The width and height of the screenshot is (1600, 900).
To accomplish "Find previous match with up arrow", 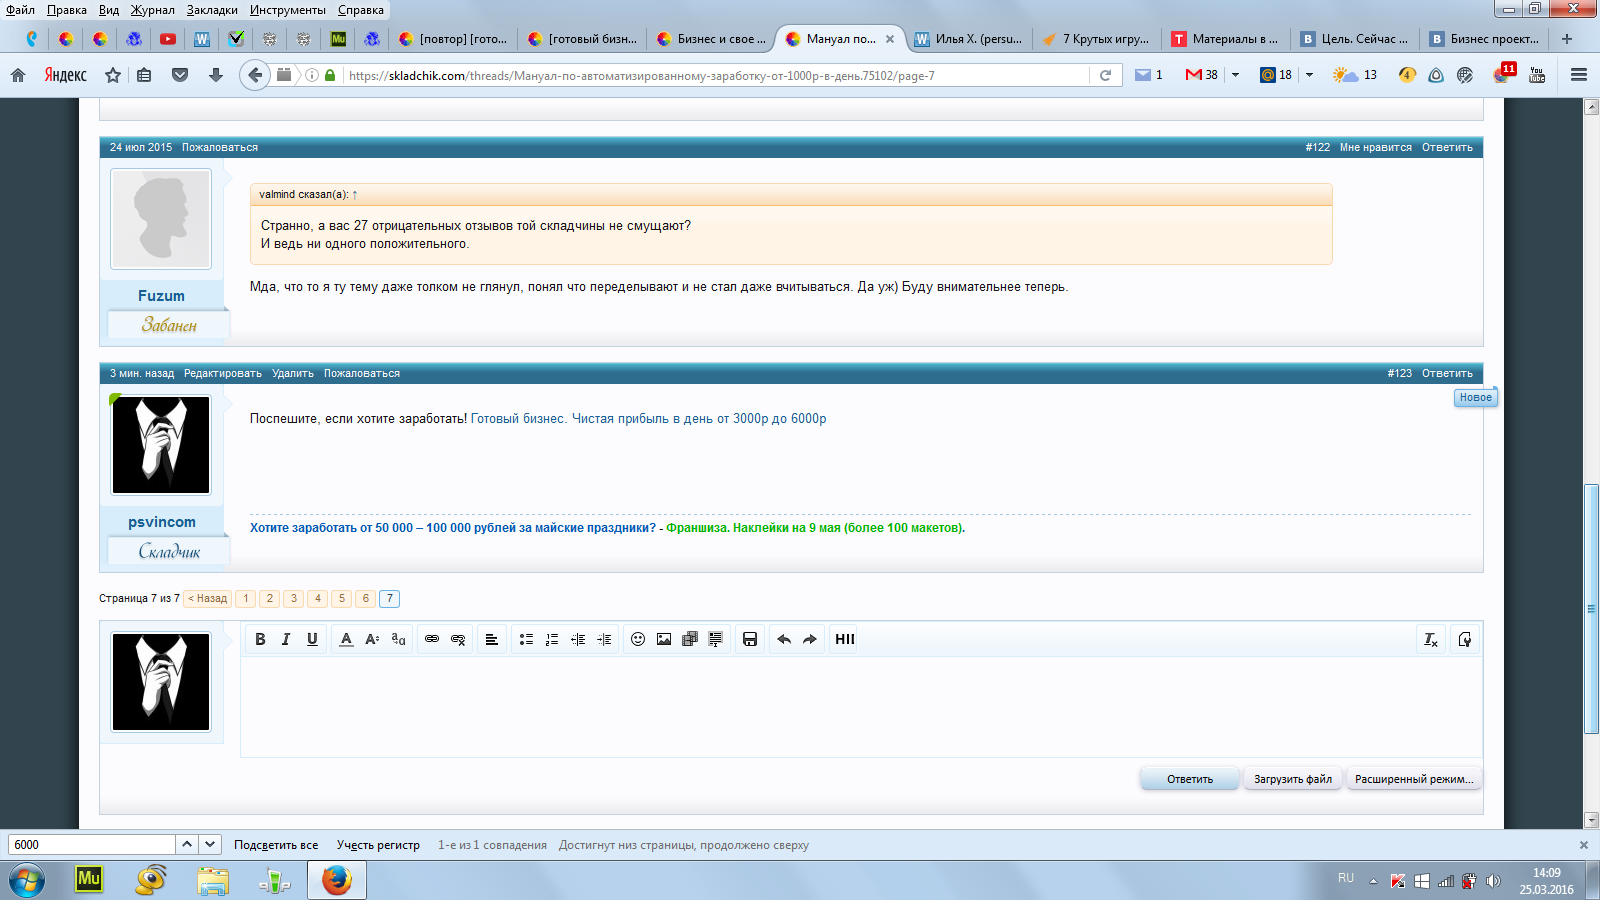I will pos(187,845).
